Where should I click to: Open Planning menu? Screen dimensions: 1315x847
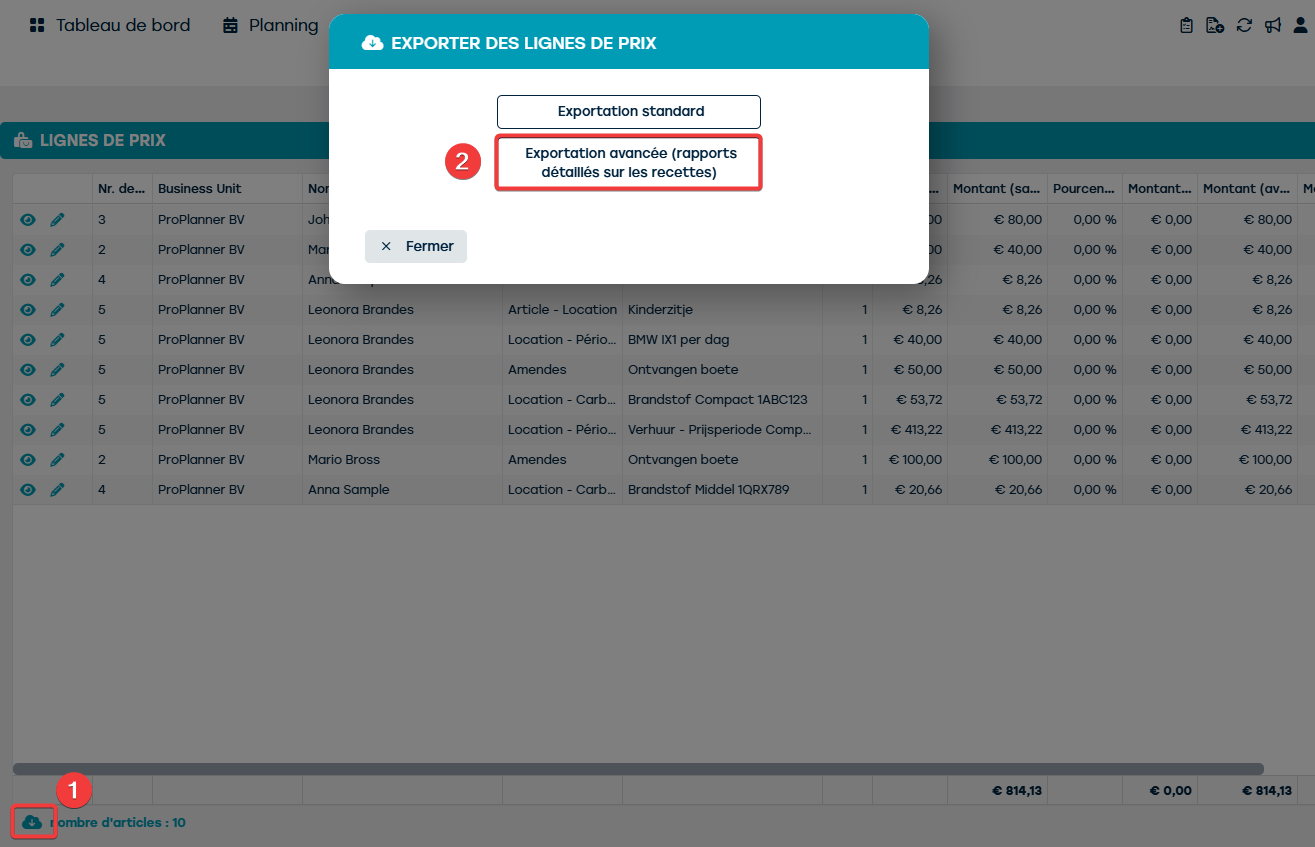coord(270,25)
